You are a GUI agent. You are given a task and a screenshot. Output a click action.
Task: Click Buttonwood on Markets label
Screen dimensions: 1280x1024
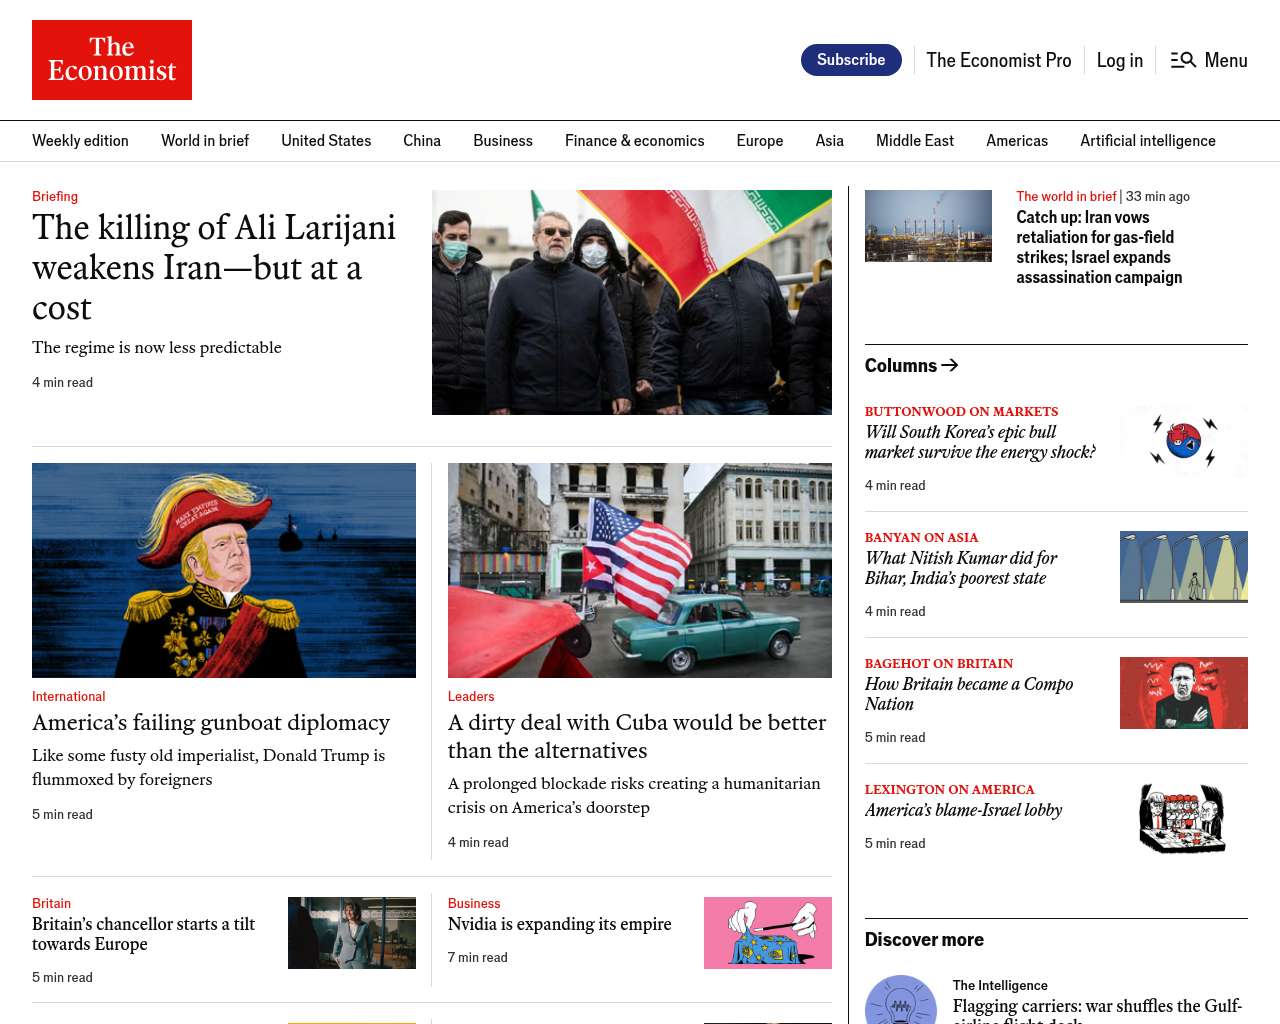click(x=961, y=411)
